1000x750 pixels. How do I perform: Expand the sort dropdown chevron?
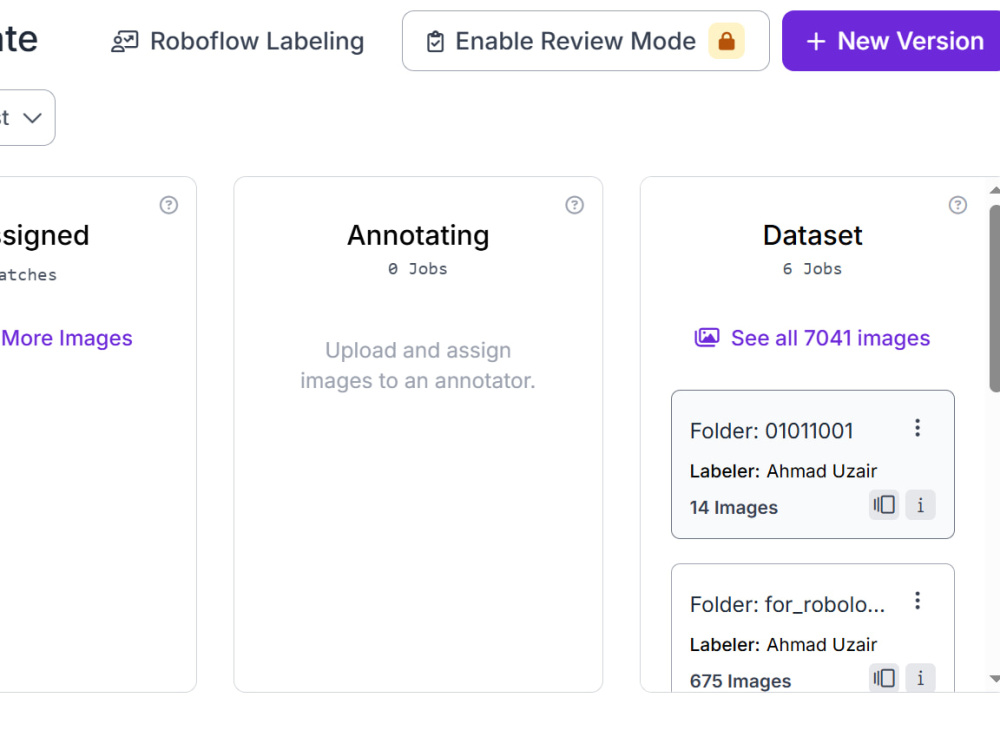(x=33, y=118)
